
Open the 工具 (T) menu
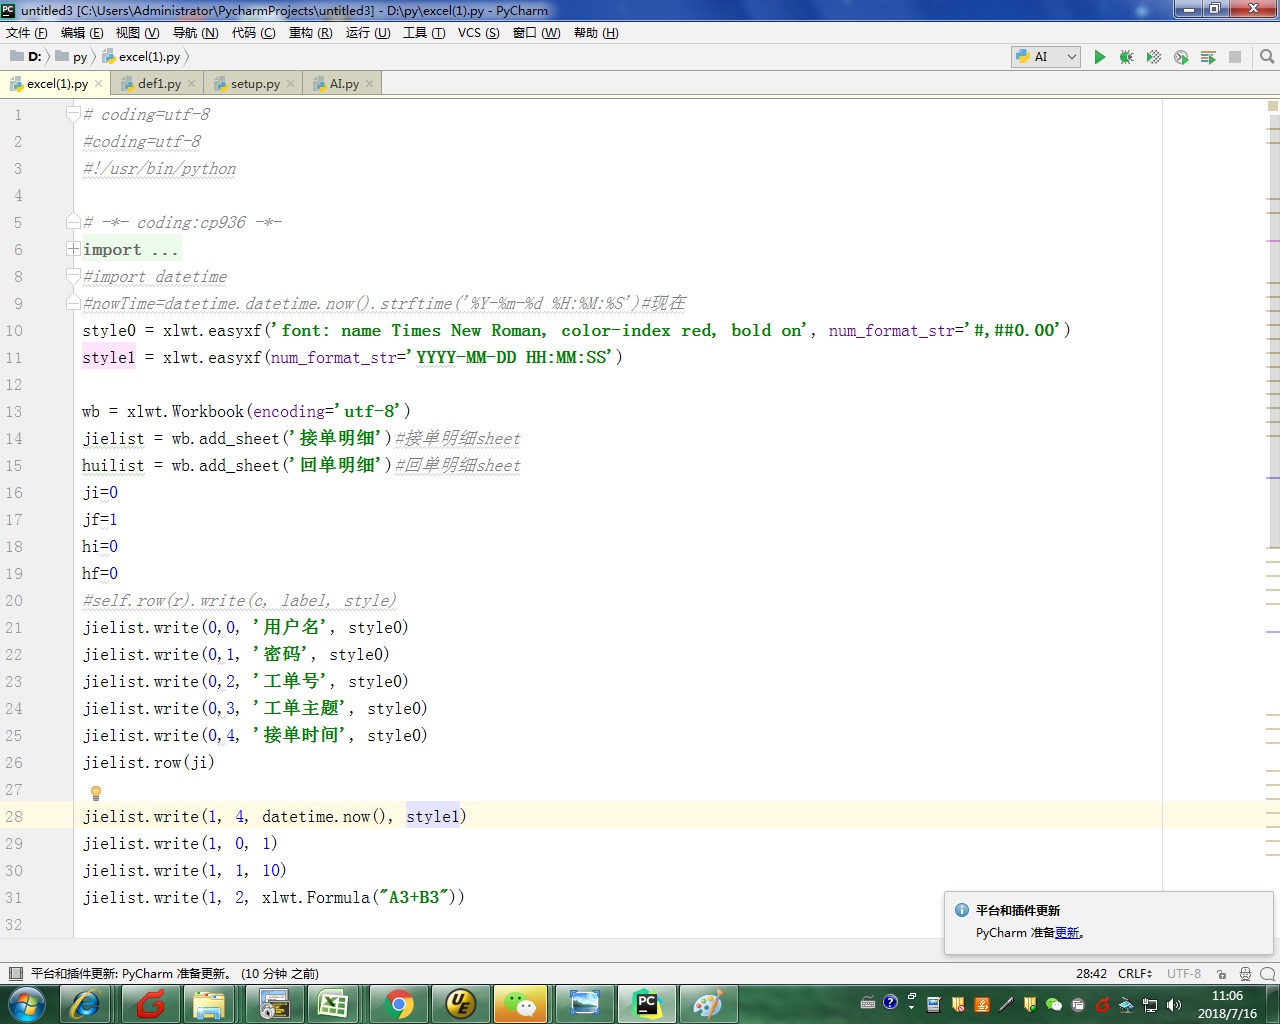pos(424,33)
